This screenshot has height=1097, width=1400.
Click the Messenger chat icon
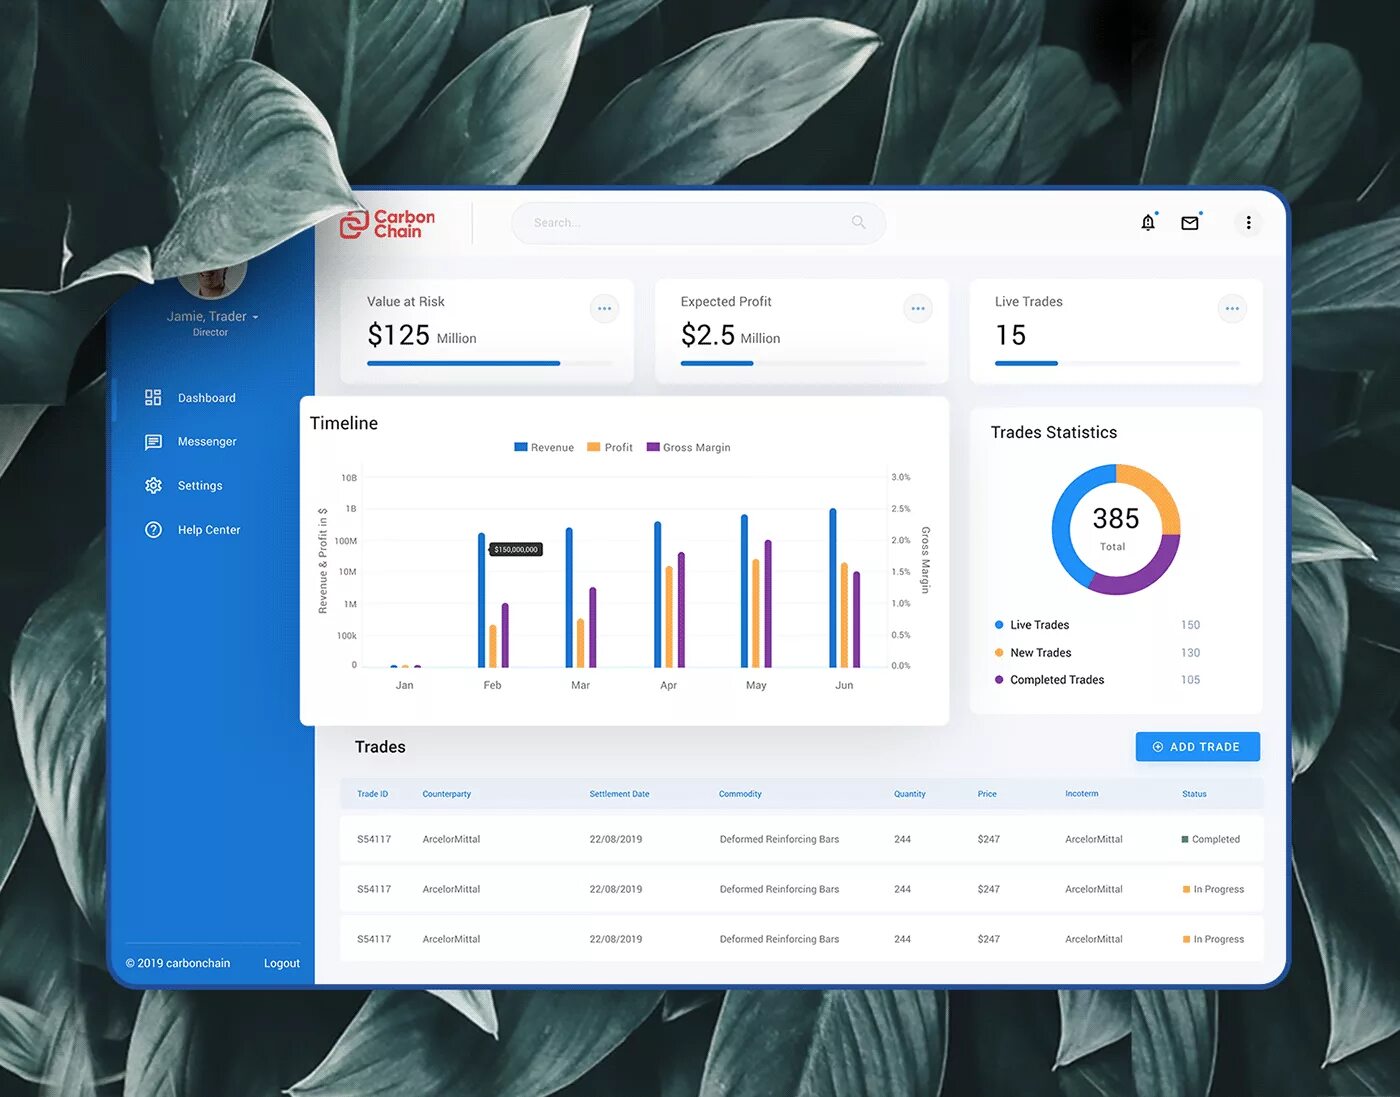[x=153, y=441]
